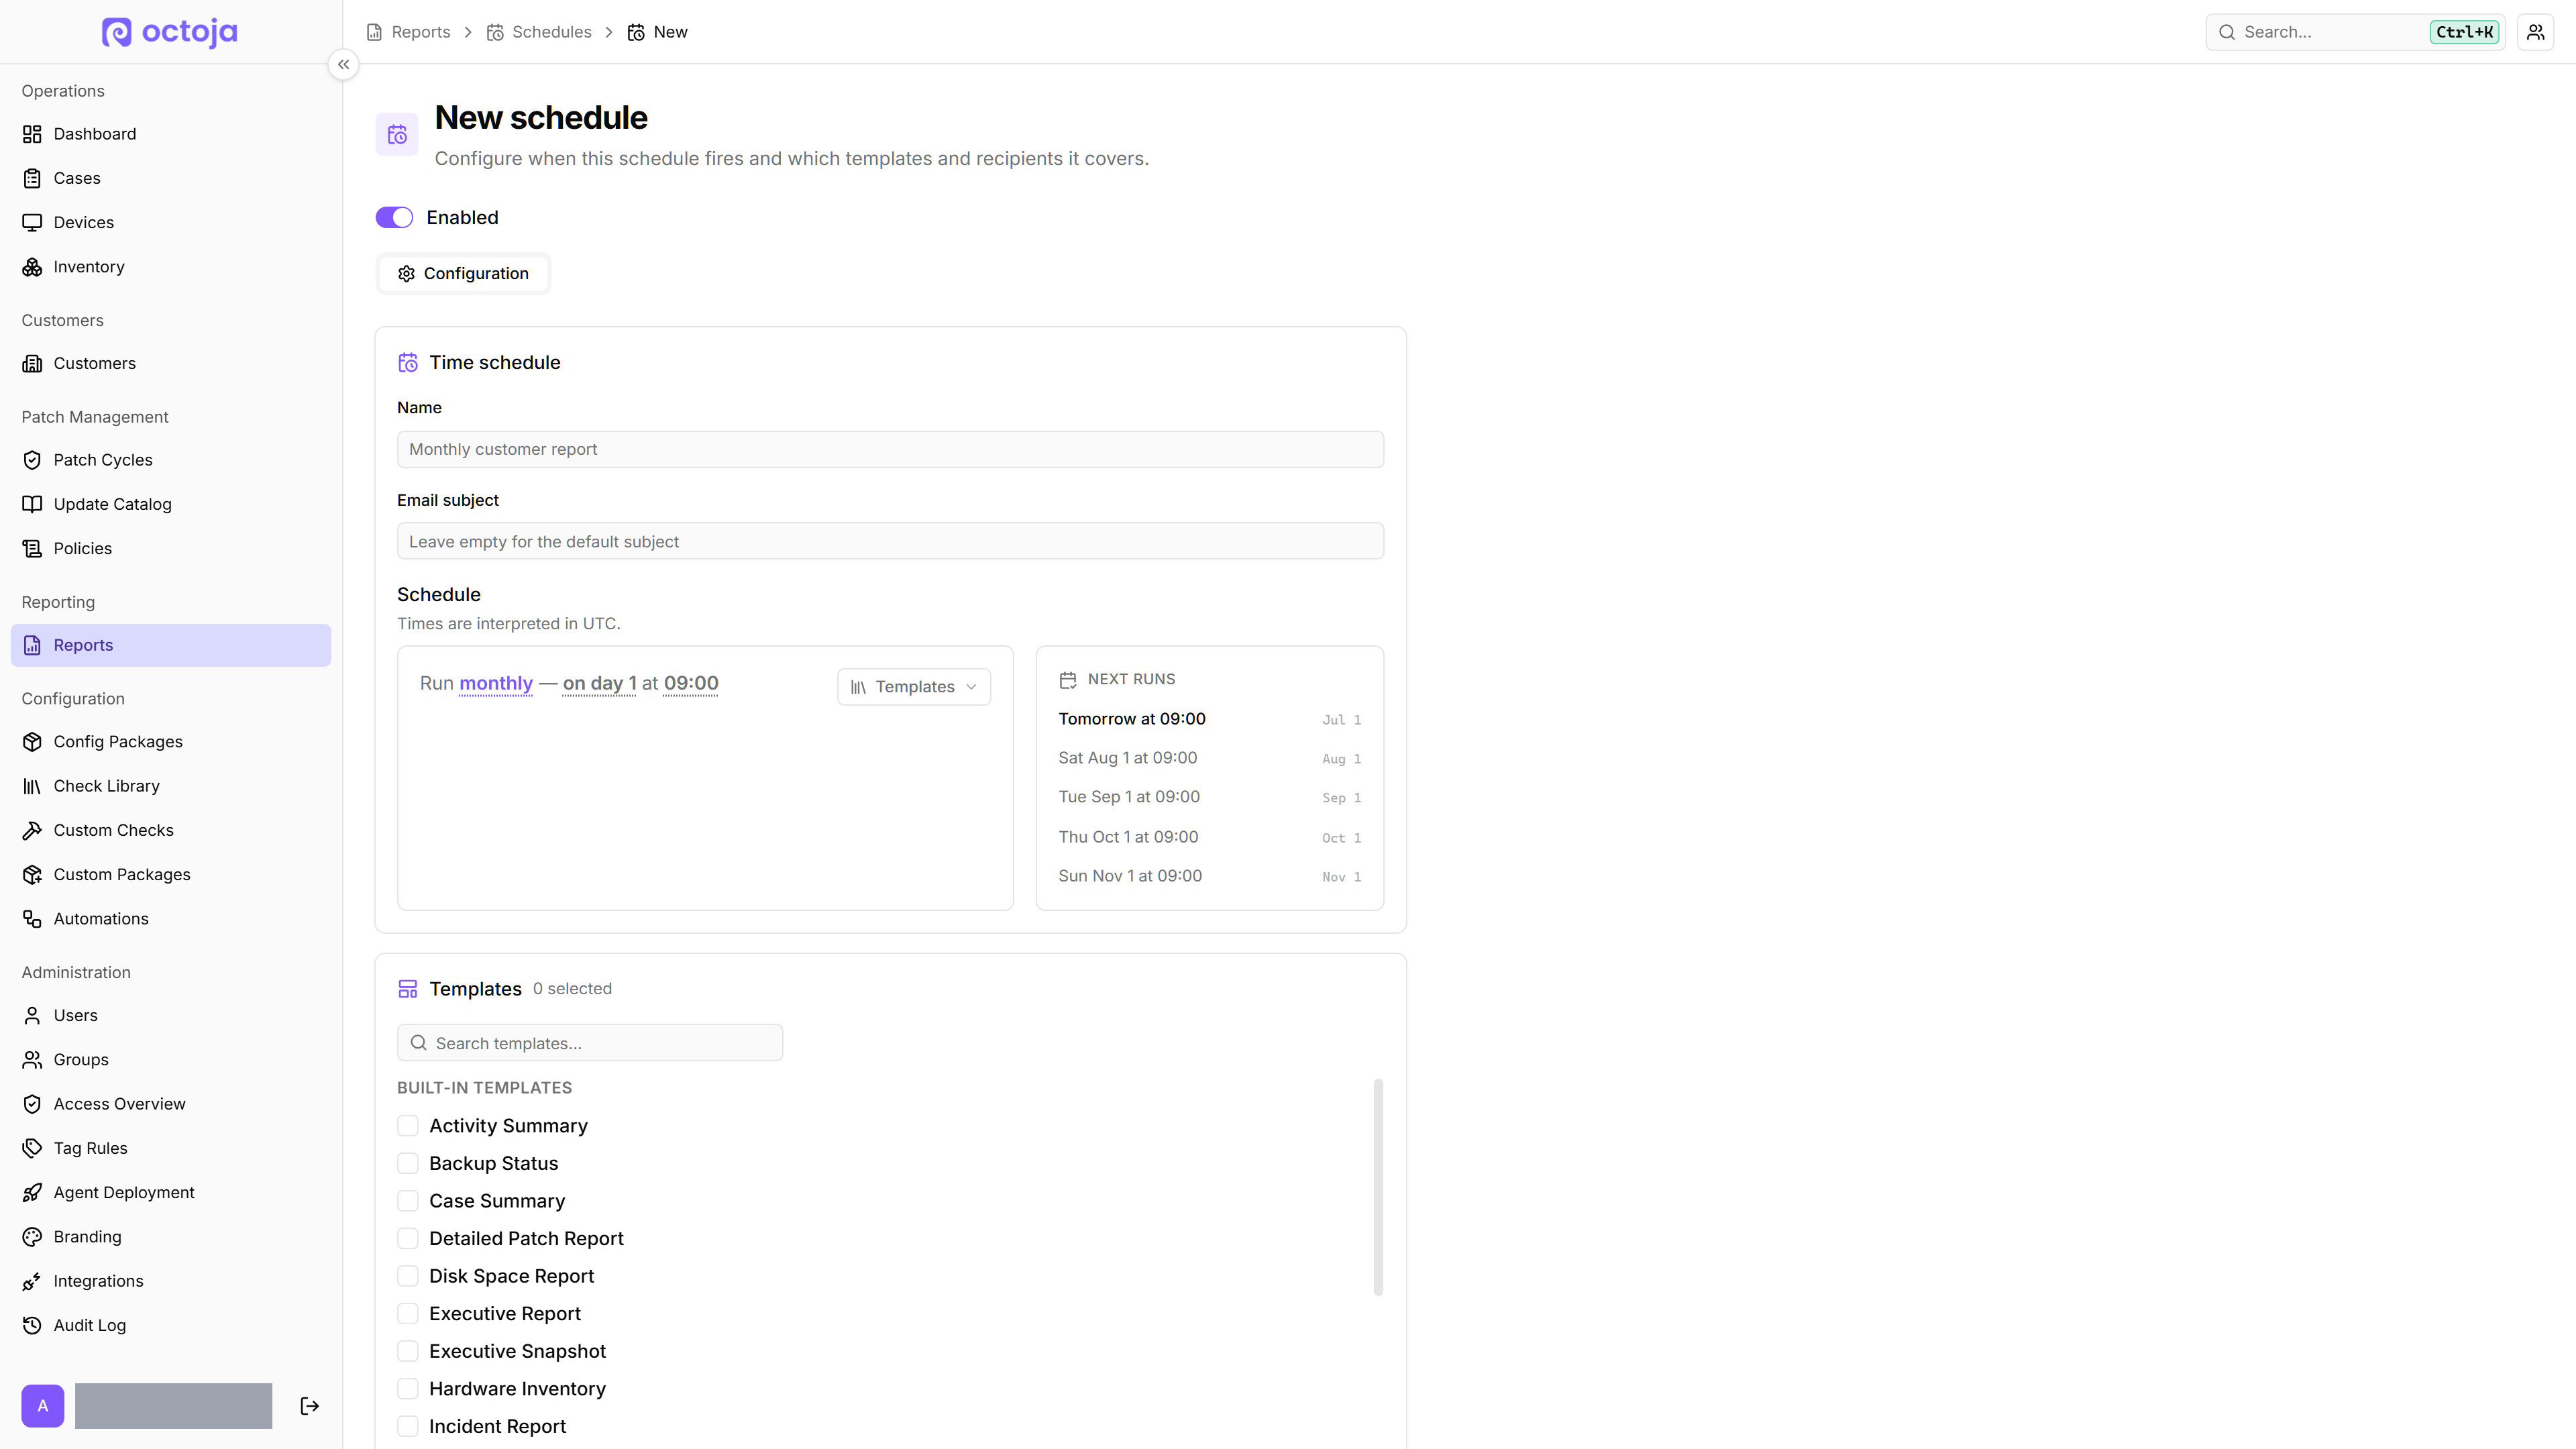The width and height of the screenshot is (2576, 1449).
Task: Open Branding settings
Action: (171, 1237)
